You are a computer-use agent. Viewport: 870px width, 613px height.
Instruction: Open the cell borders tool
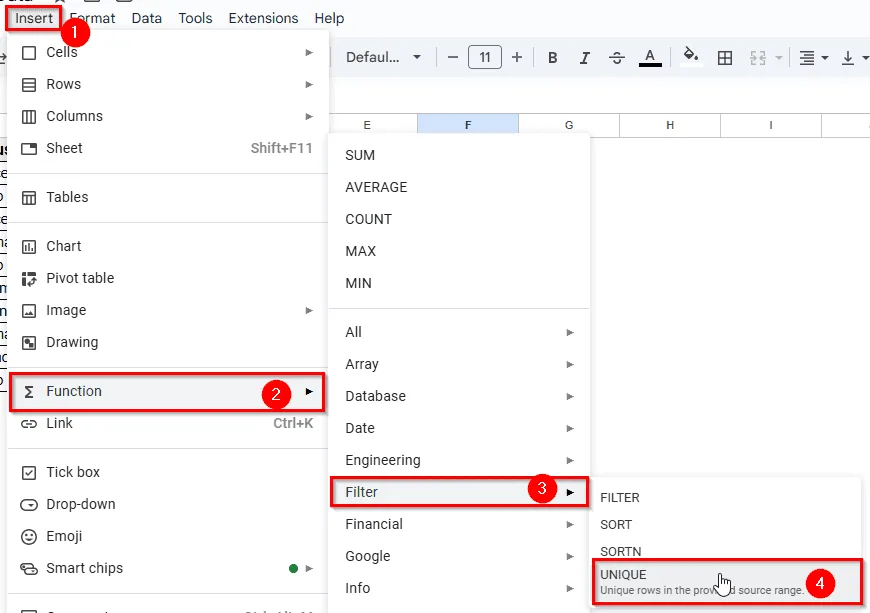pos(725,58)
